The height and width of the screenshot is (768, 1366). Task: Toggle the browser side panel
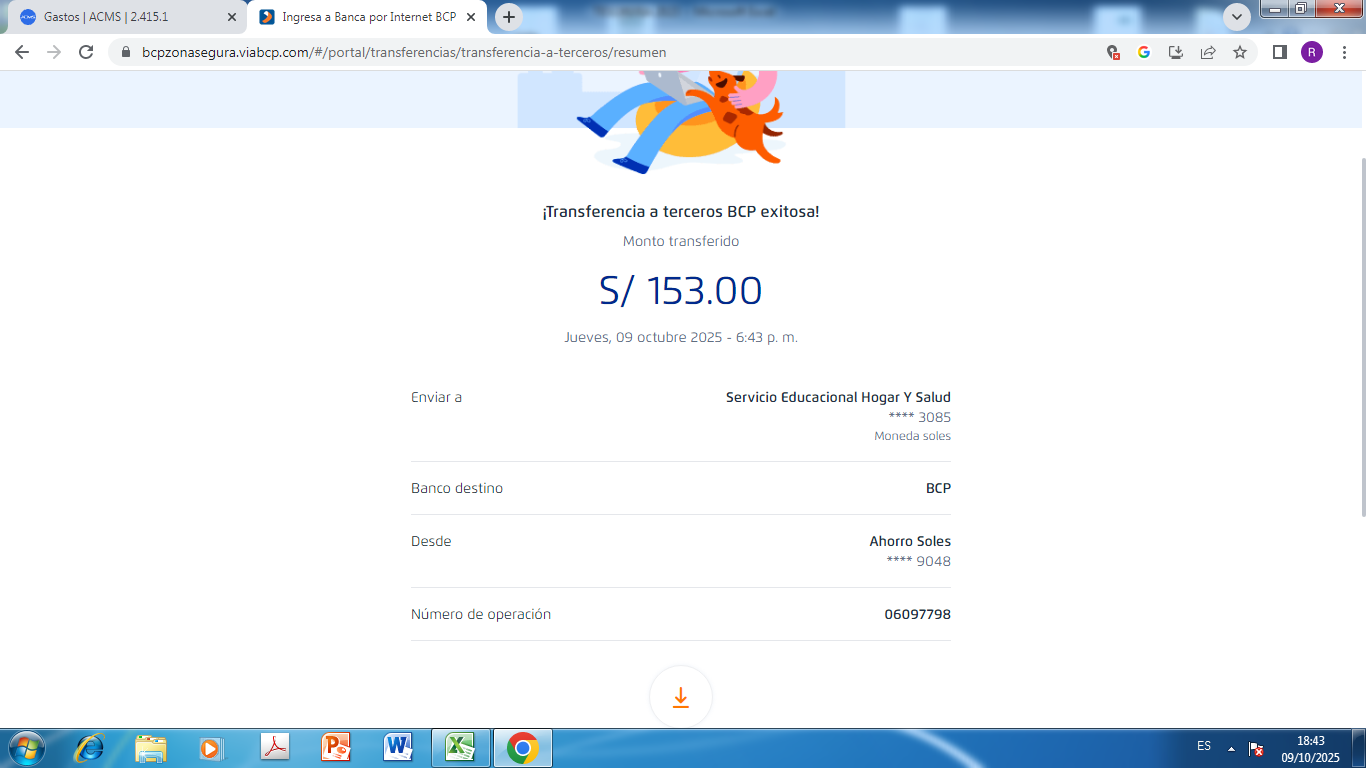coord(1279,52)
